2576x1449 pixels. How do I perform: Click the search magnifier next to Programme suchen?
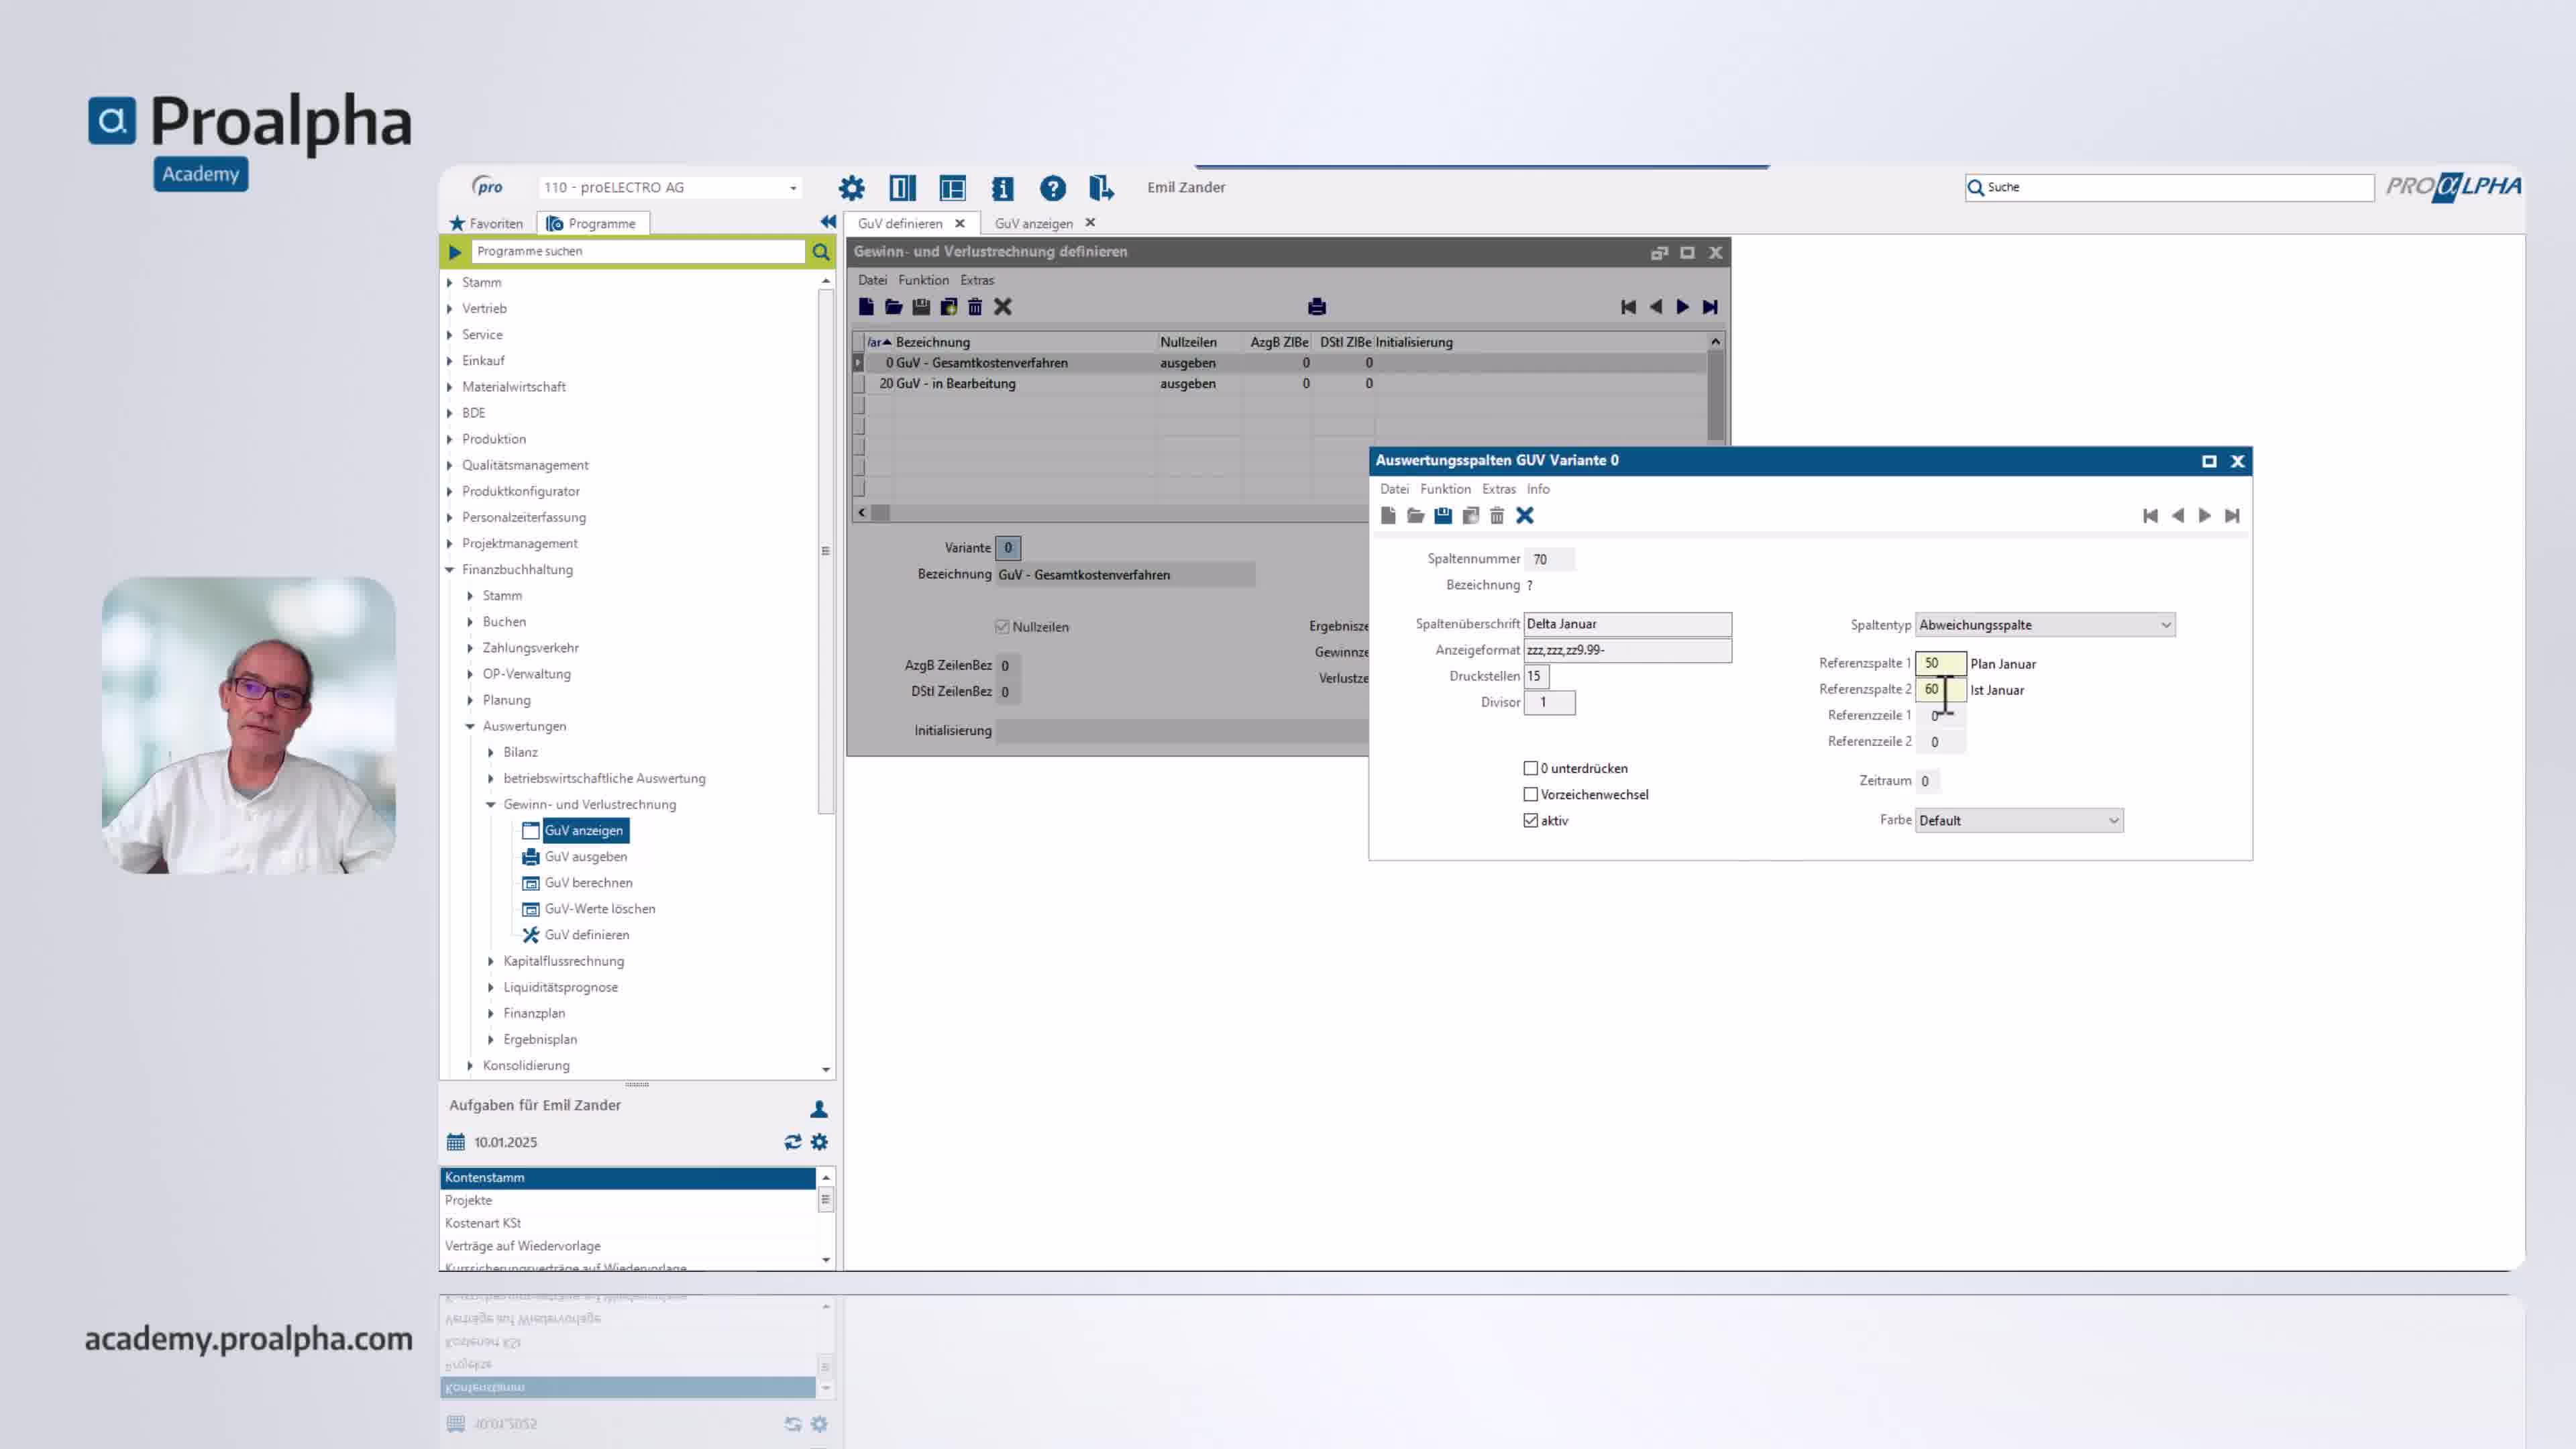click(x=821, y=252)
